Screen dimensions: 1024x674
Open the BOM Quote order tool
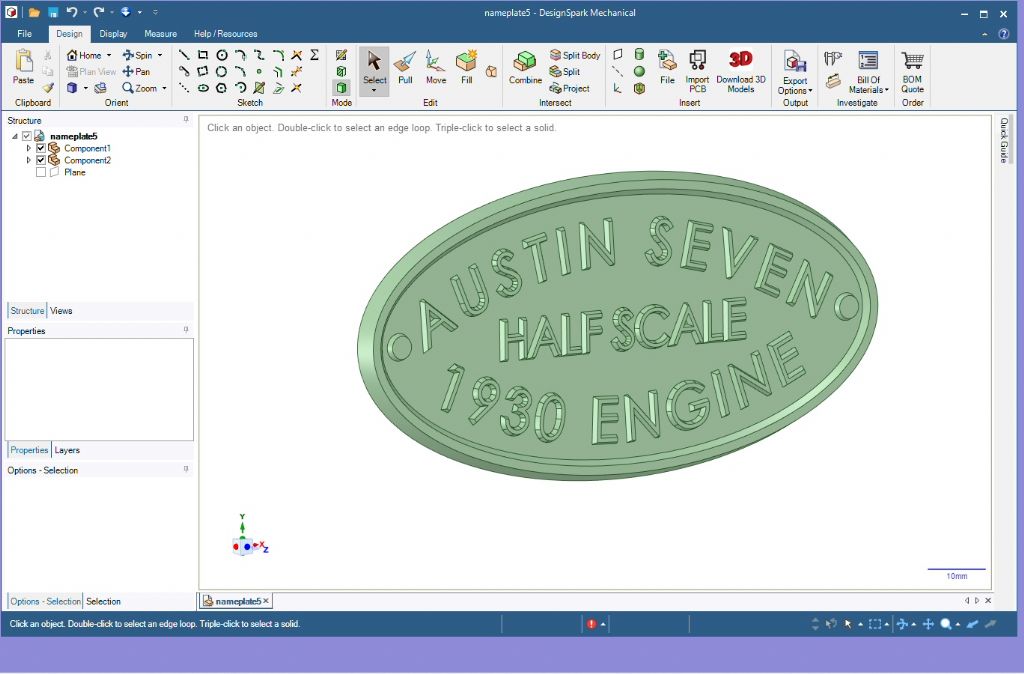click(912, 71)
